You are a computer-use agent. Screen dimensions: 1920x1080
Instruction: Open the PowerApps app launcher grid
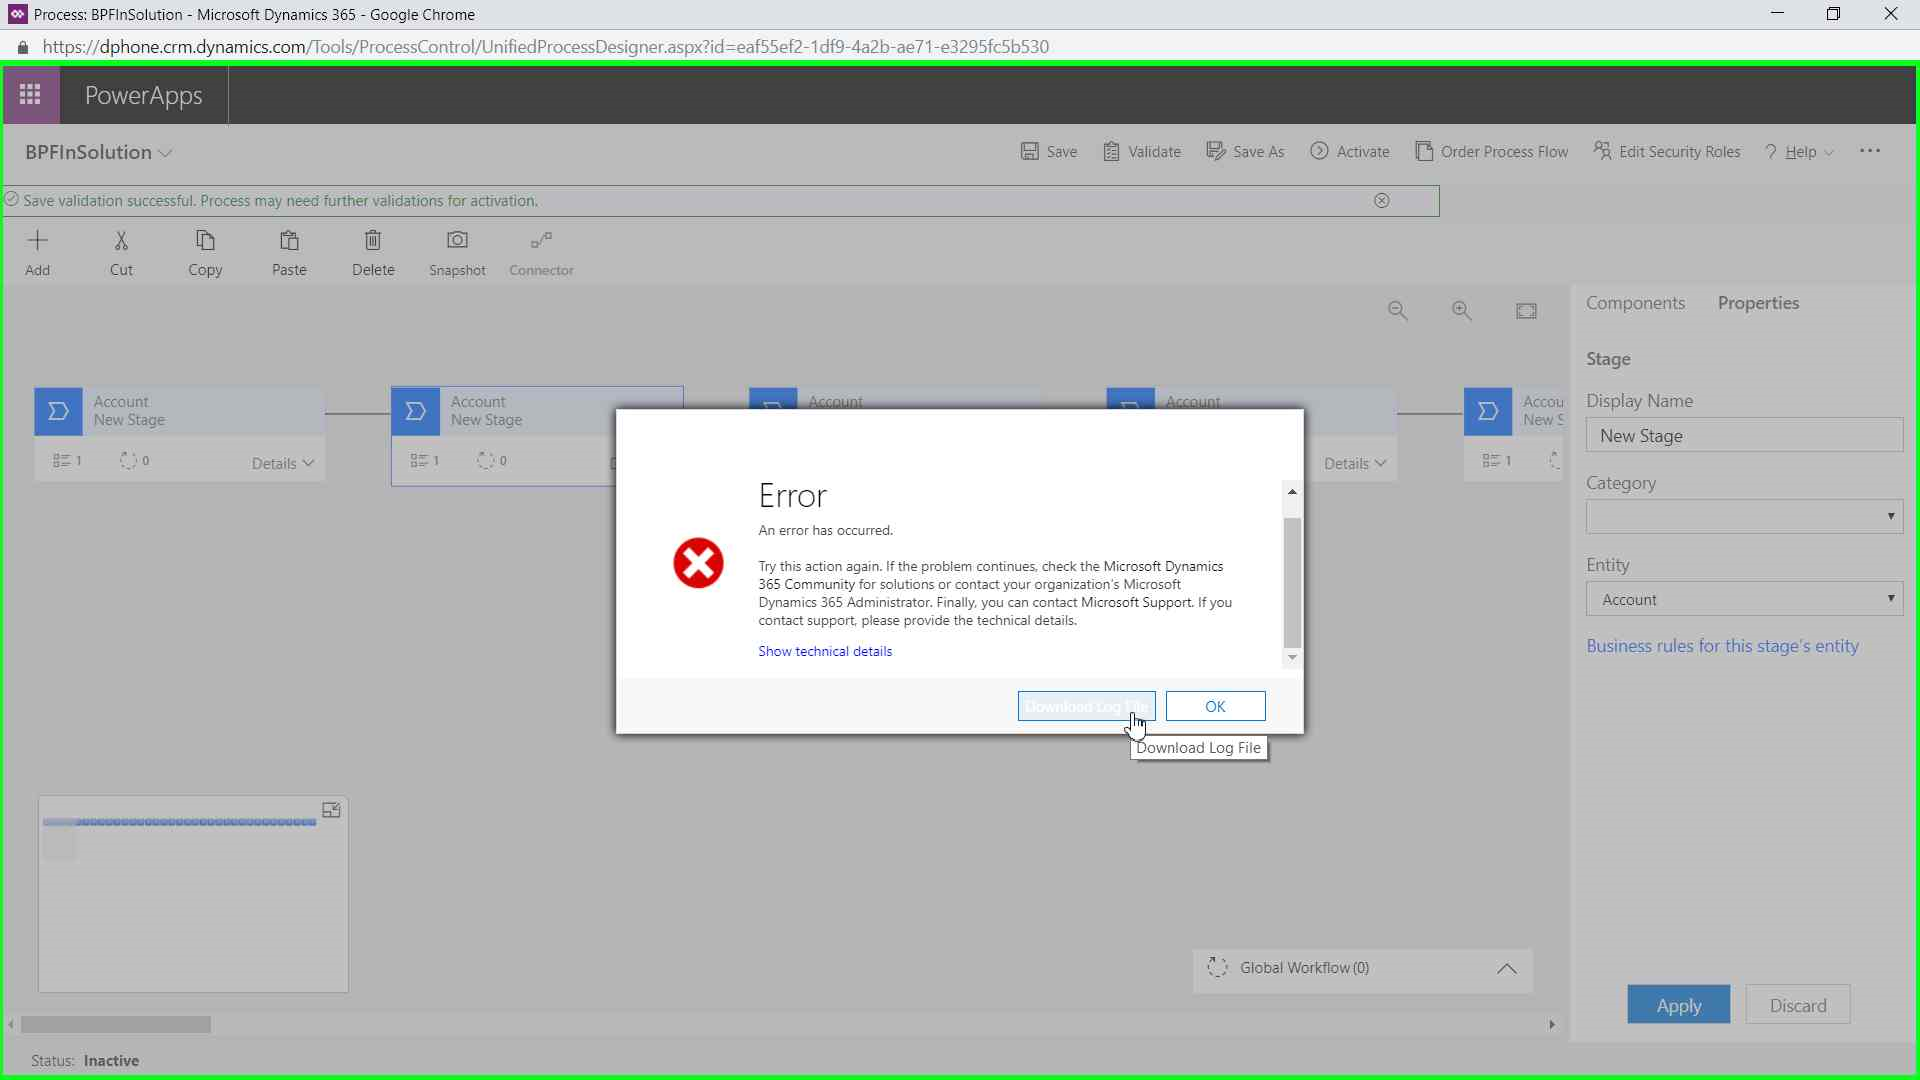[x=30, y=95]
